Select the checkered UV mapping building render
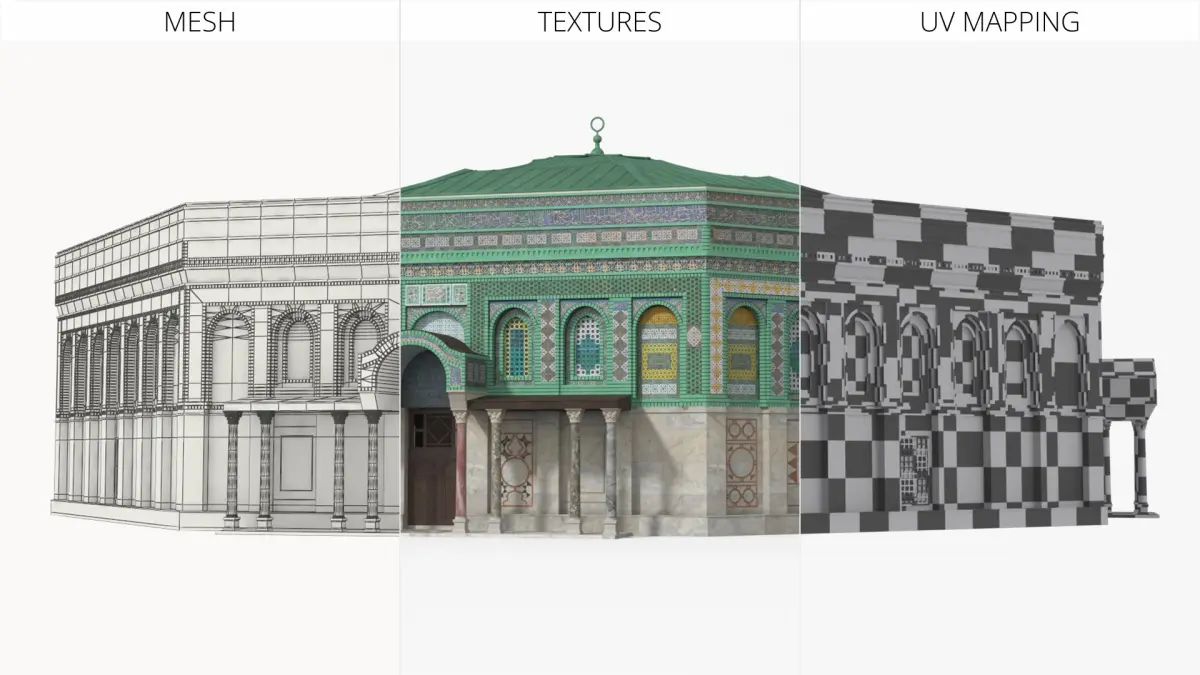This screenshot has height=675, width=1200. 980,362
